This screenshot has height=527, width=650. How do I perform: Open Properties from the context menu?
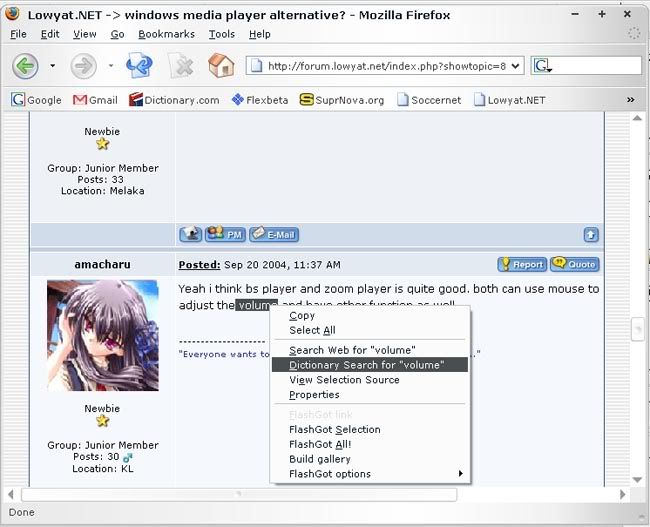(370, 395)
